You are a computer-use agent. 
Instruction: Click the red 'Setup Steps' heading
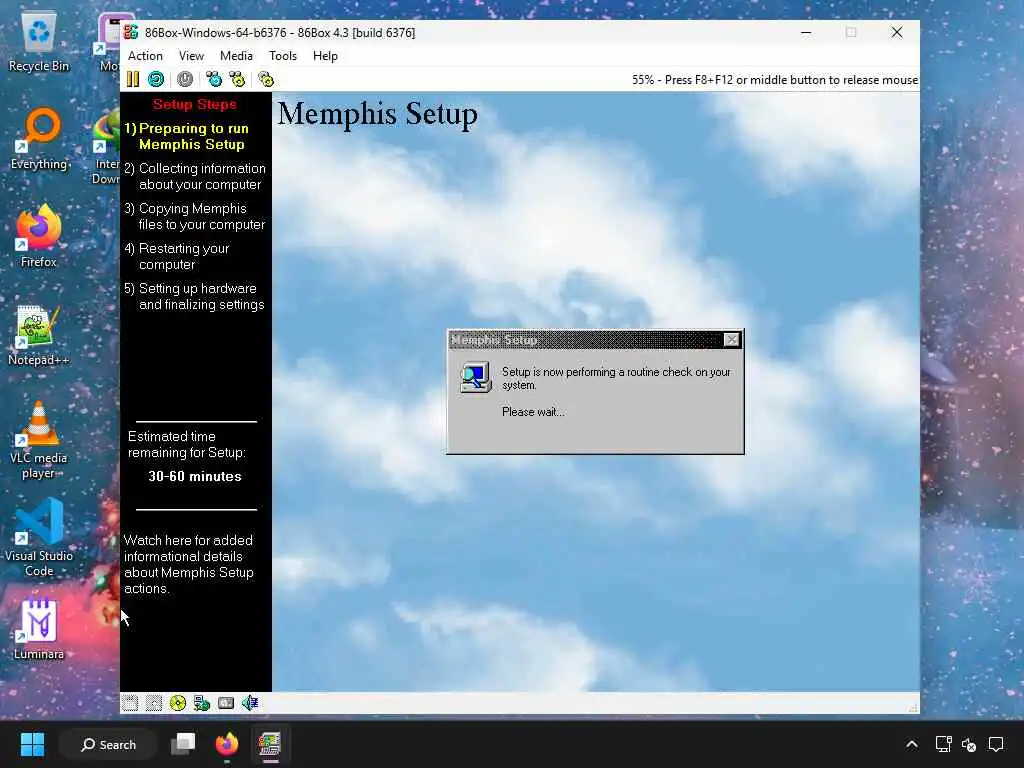(x=195, y=104)
